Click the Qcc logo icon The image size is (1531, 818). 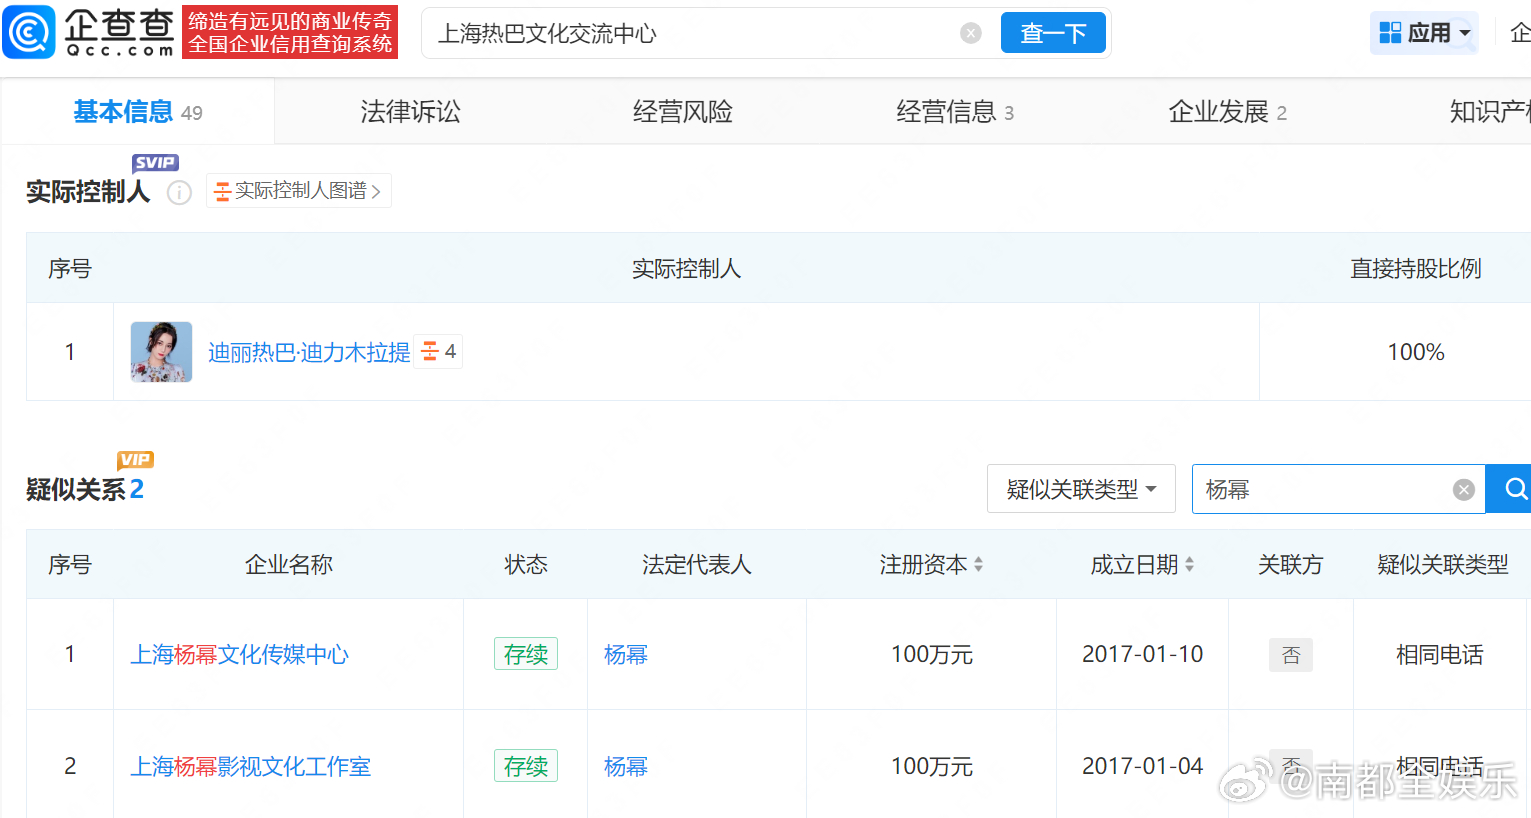[x=29, y=32]
